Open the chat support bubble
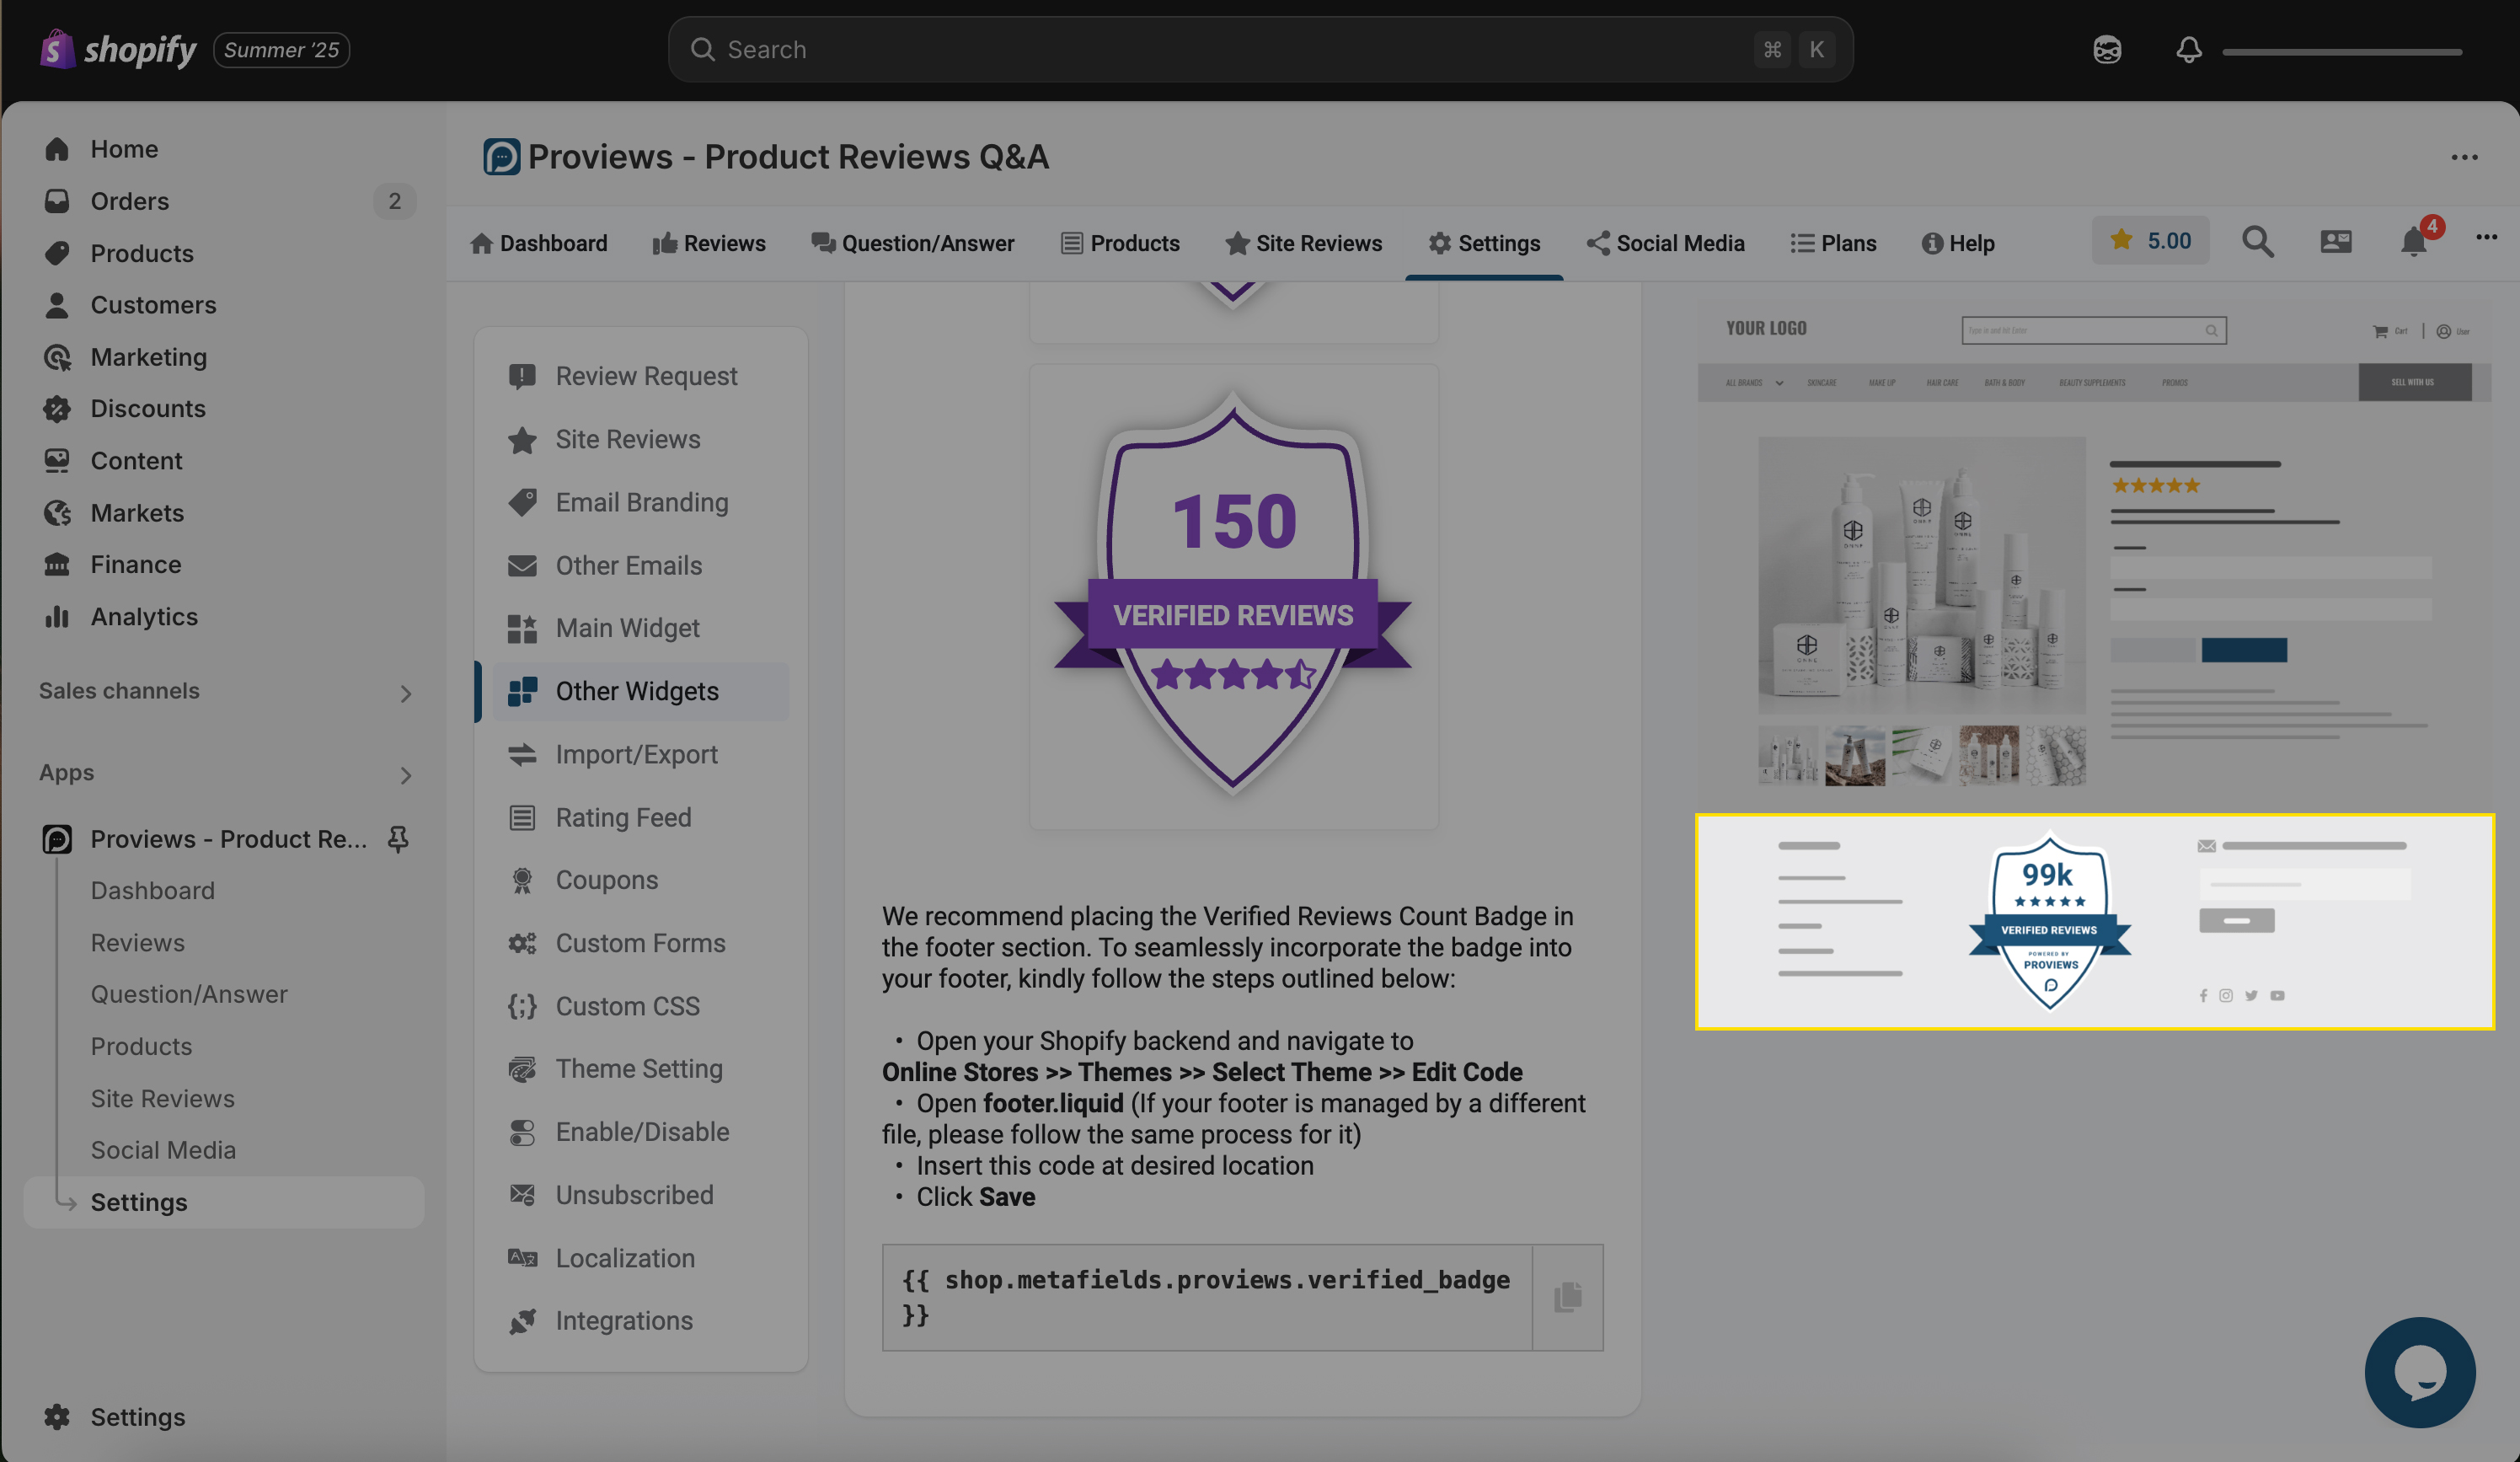 click(2420, 1373)
